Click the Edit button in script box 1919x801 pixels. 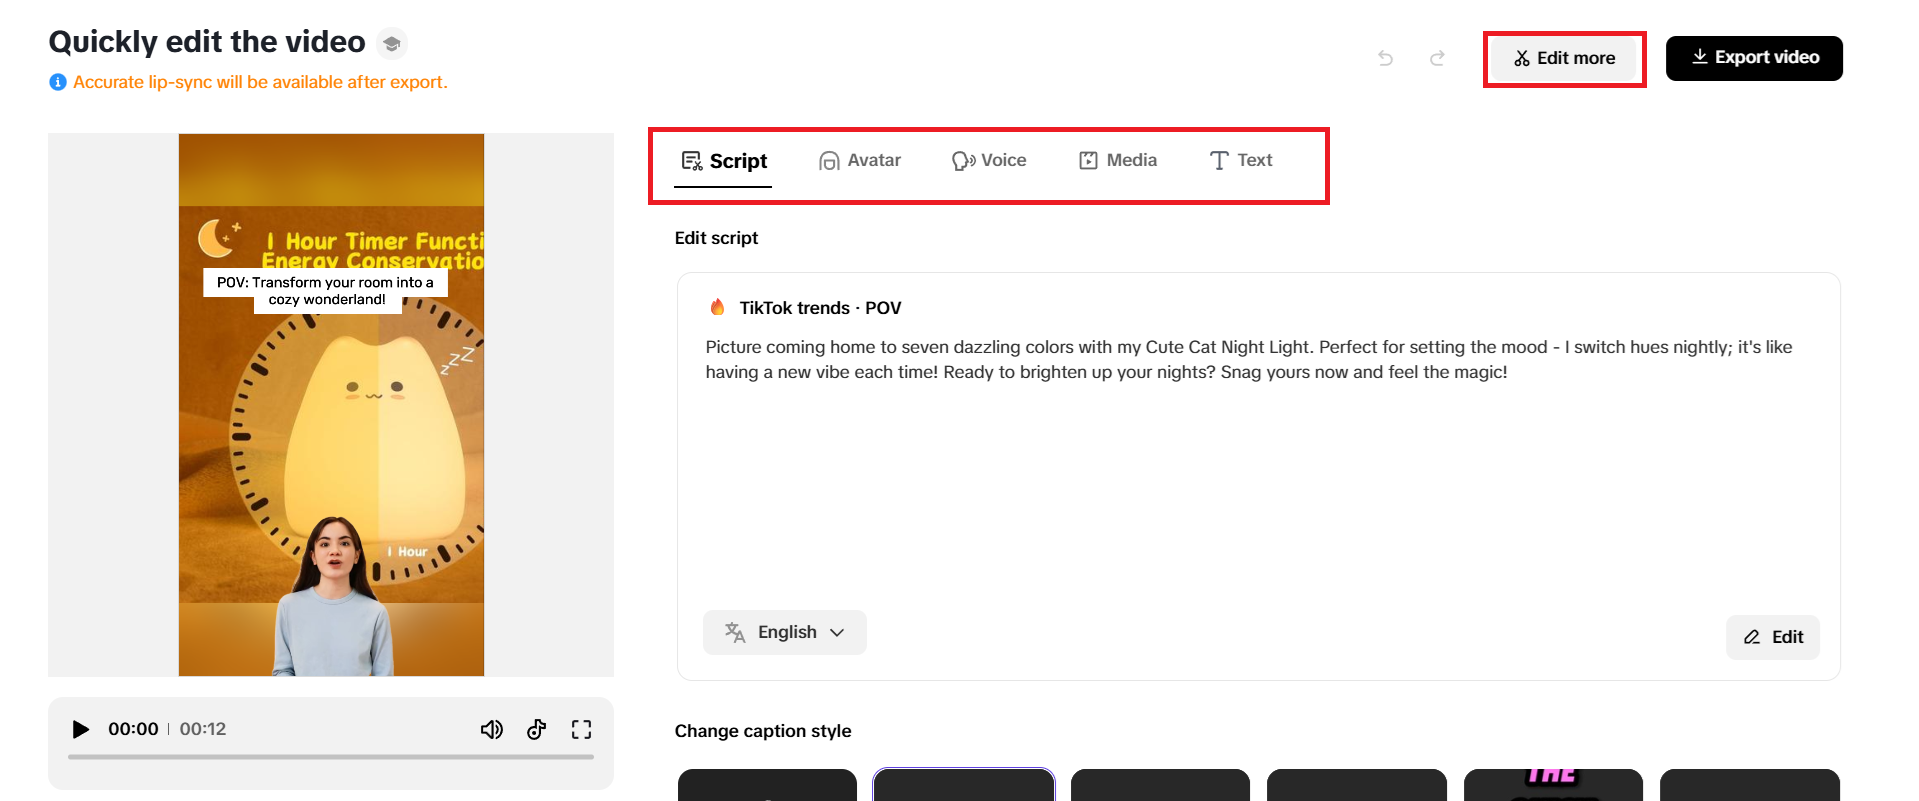tap(1773, 637)
